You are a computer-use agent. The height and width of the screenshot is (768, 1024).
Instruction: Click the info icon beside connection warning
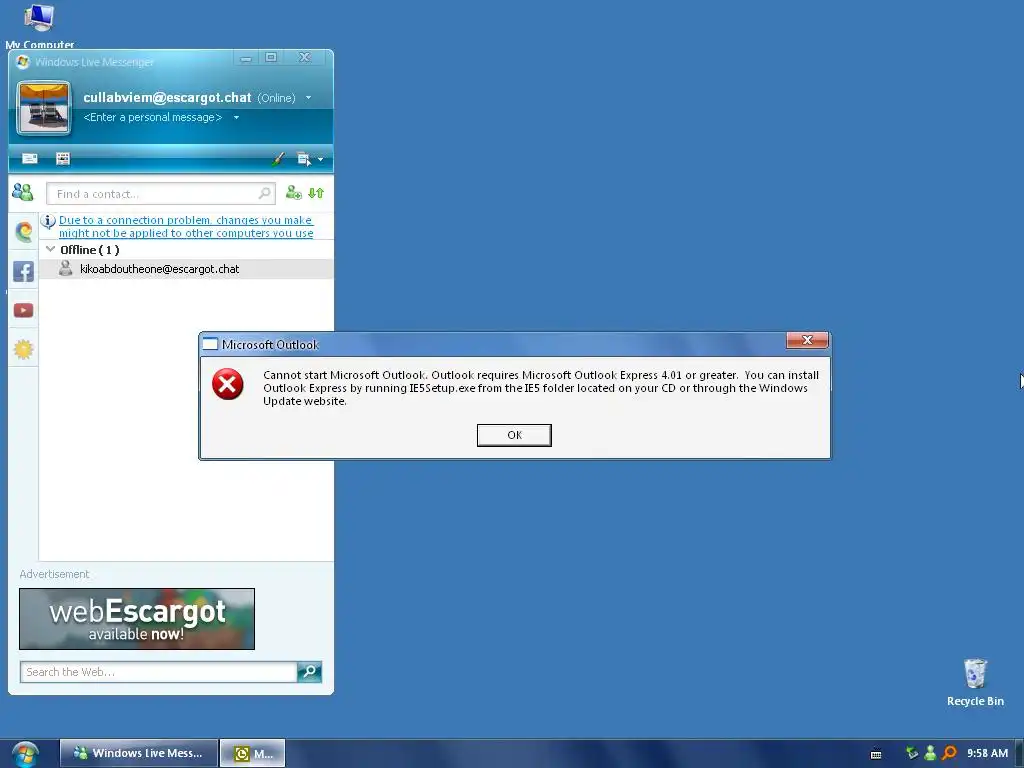tap(48, 221)
